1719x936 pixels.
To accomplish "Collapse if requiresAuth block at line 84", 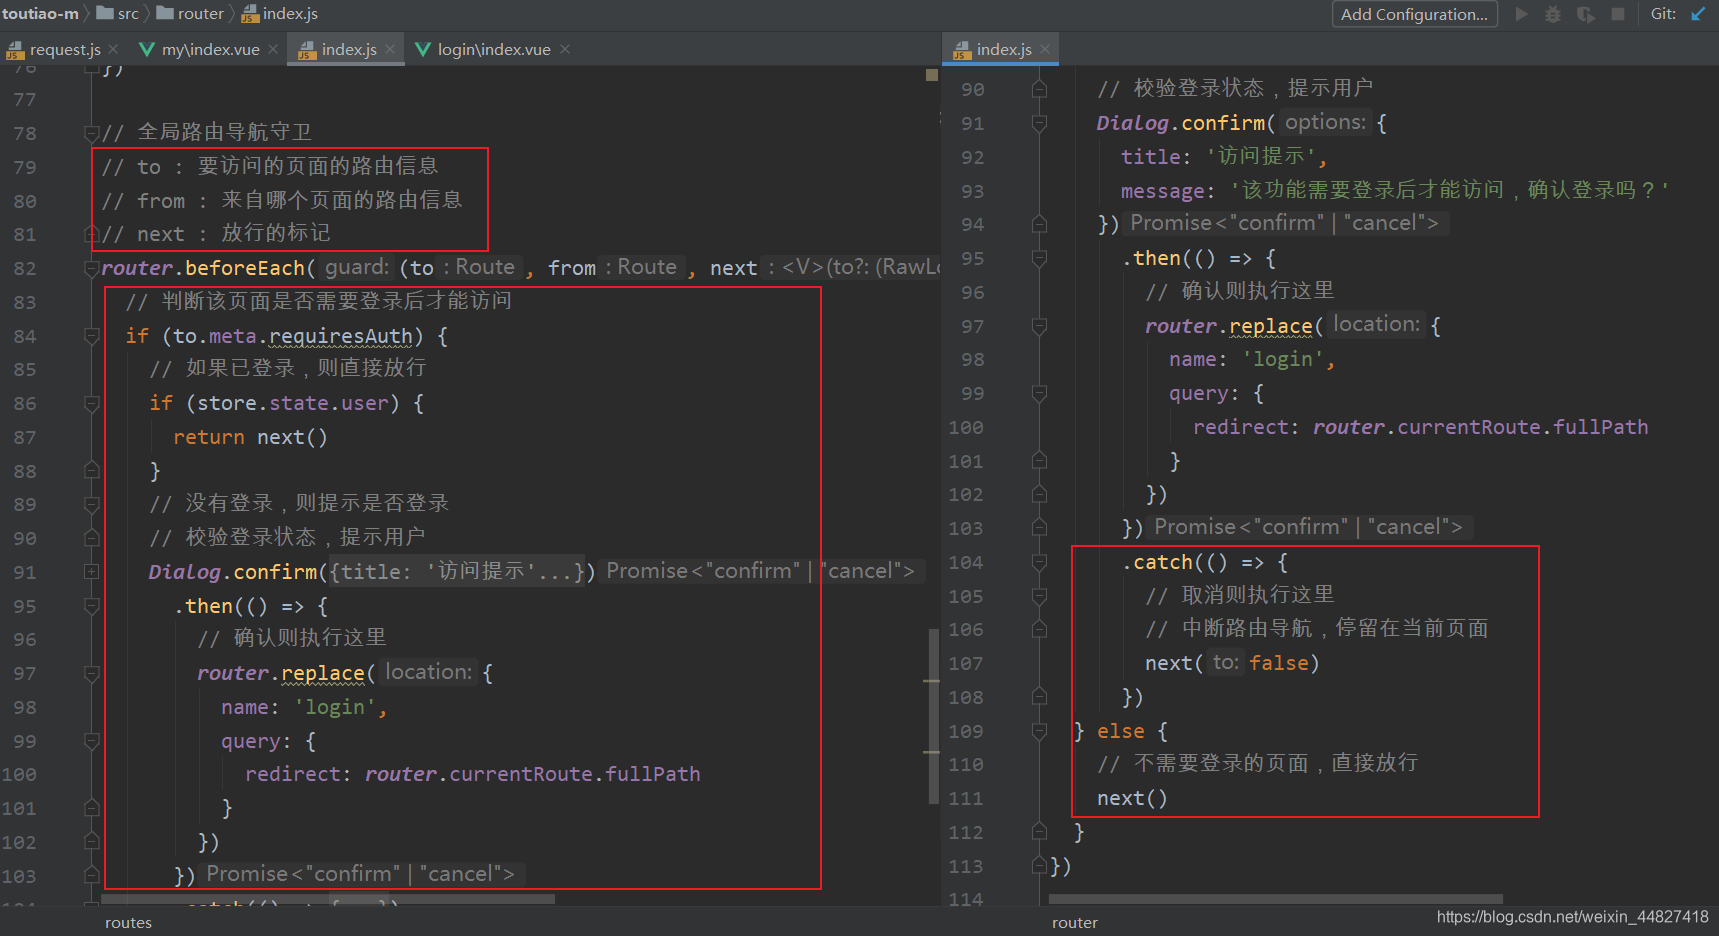I will [92, 336].
